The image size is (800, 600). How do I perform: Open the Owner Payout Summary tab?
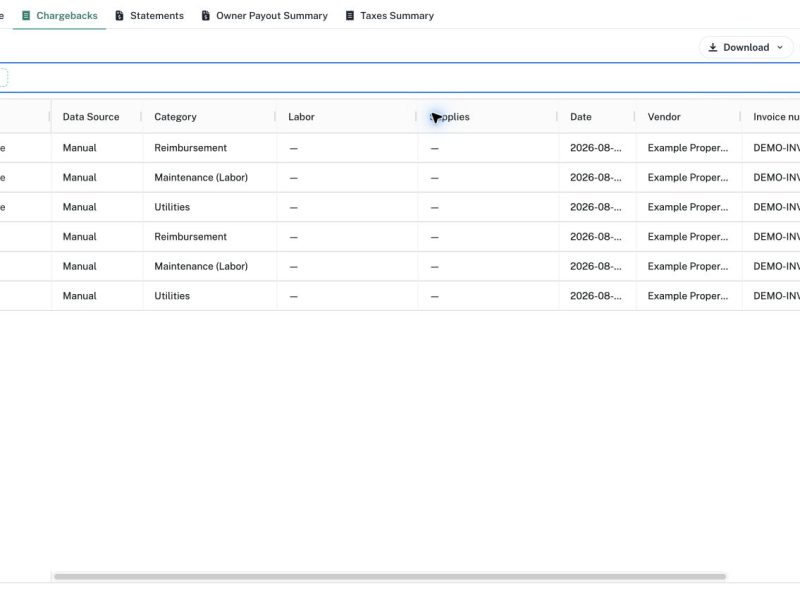tap(264, 15)
